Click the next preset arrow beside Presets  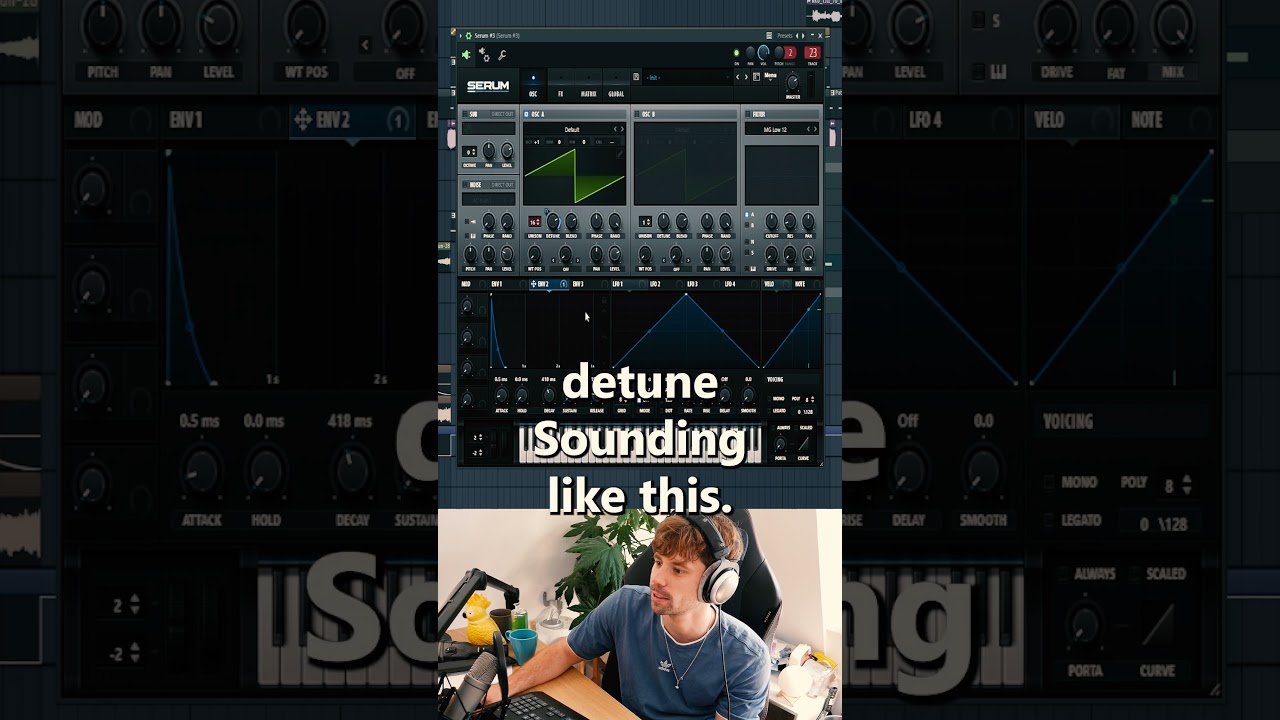pos(803,36)
